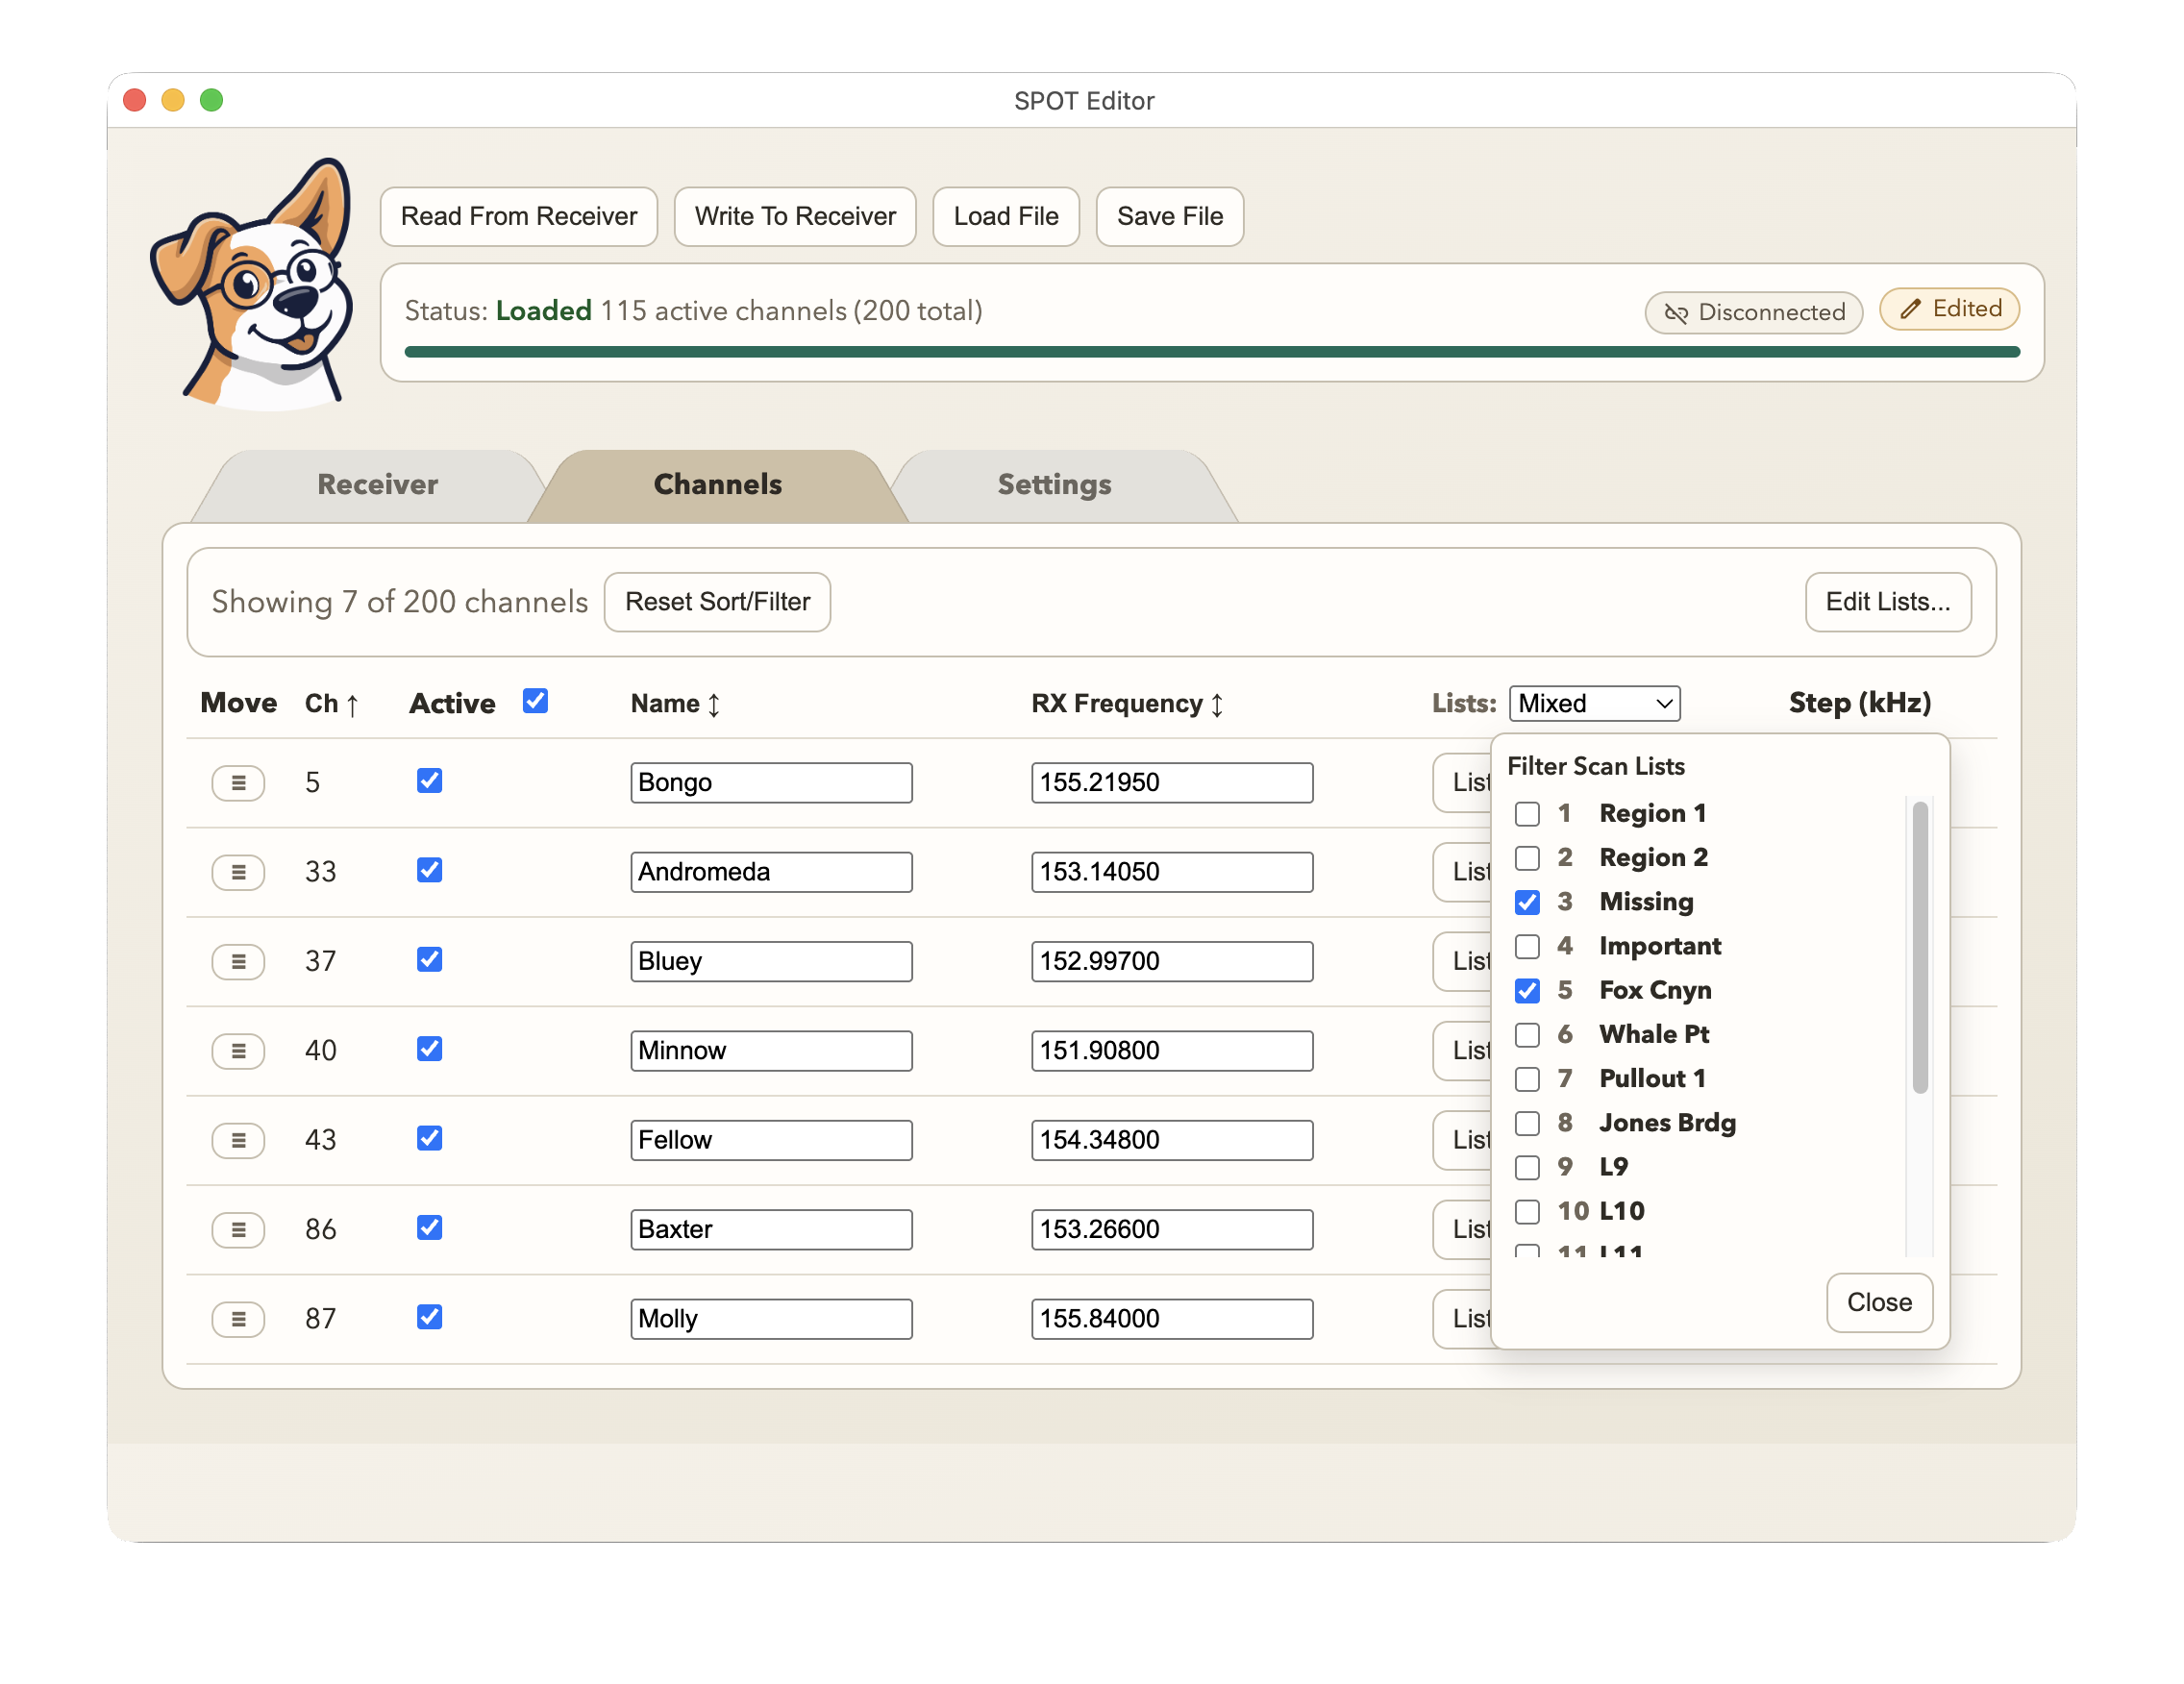Screen dimensions: 2184x1684
Task: Click the Load File button
Action: [x=1005, y=216]
